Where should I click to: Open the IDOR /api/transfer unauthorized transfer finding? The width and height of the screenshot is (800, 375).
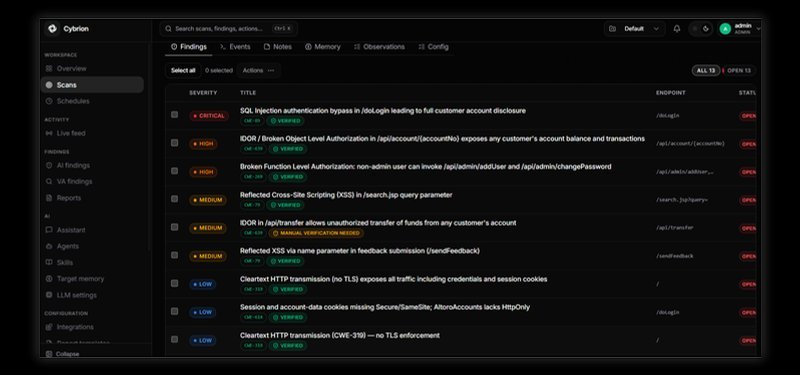coord(378,223)
